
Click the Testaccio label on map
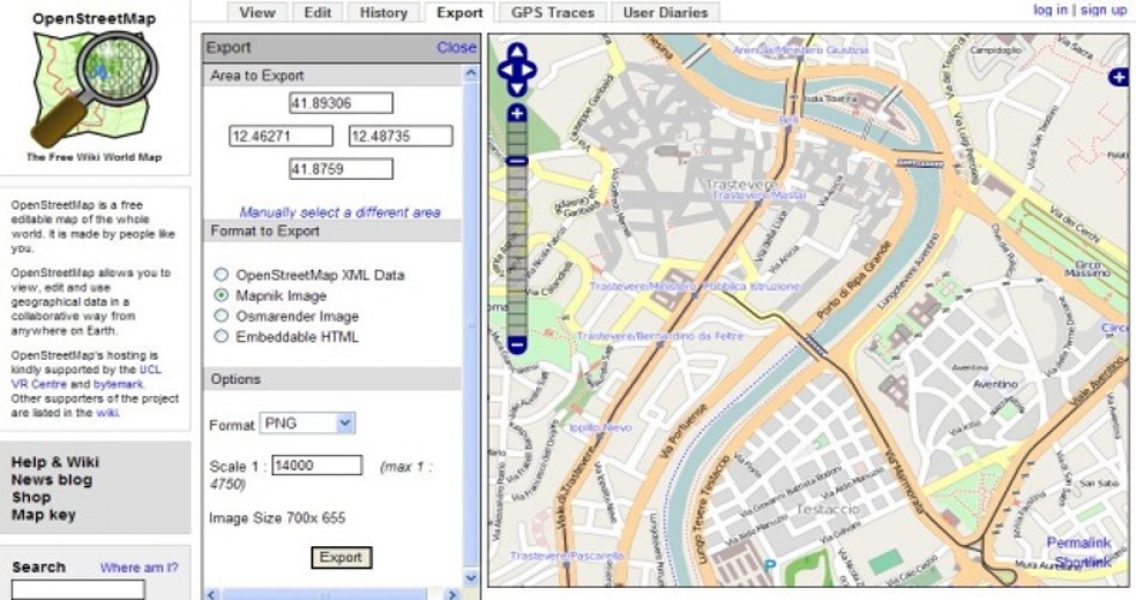click(x=828, y=509)
